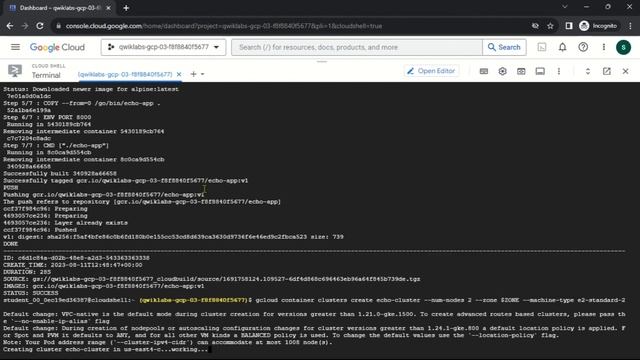
Task: Click the gcloud container clusters create command
Action: click(x=440, y=300)
